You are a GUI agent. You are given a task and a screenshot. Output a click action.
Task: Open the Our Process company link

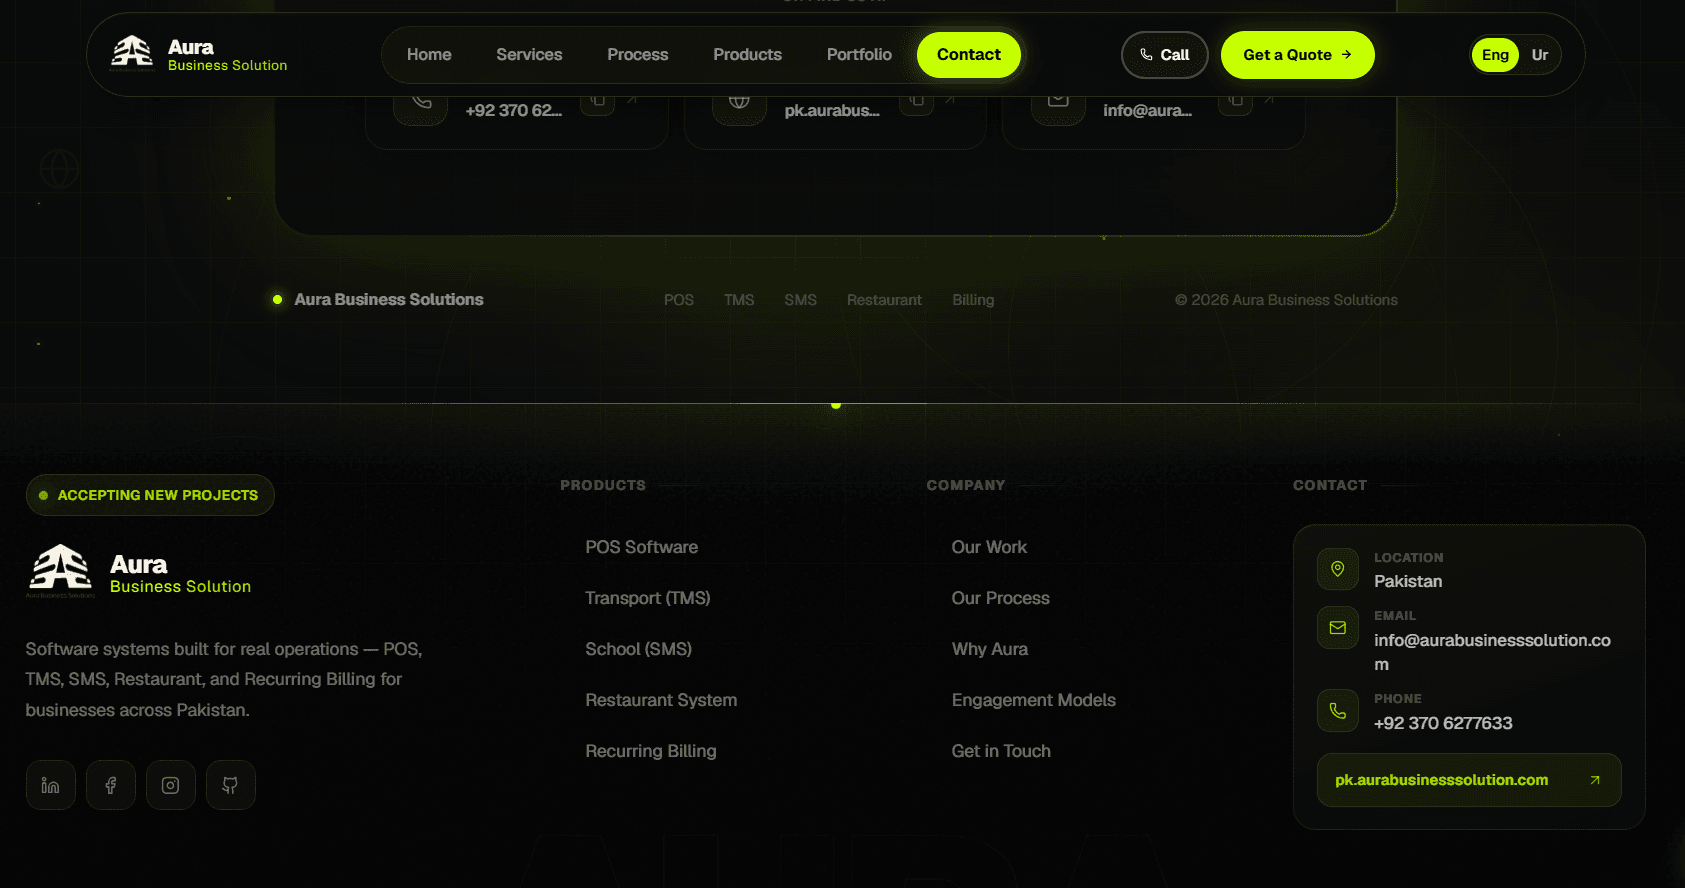pos(1001,598)
